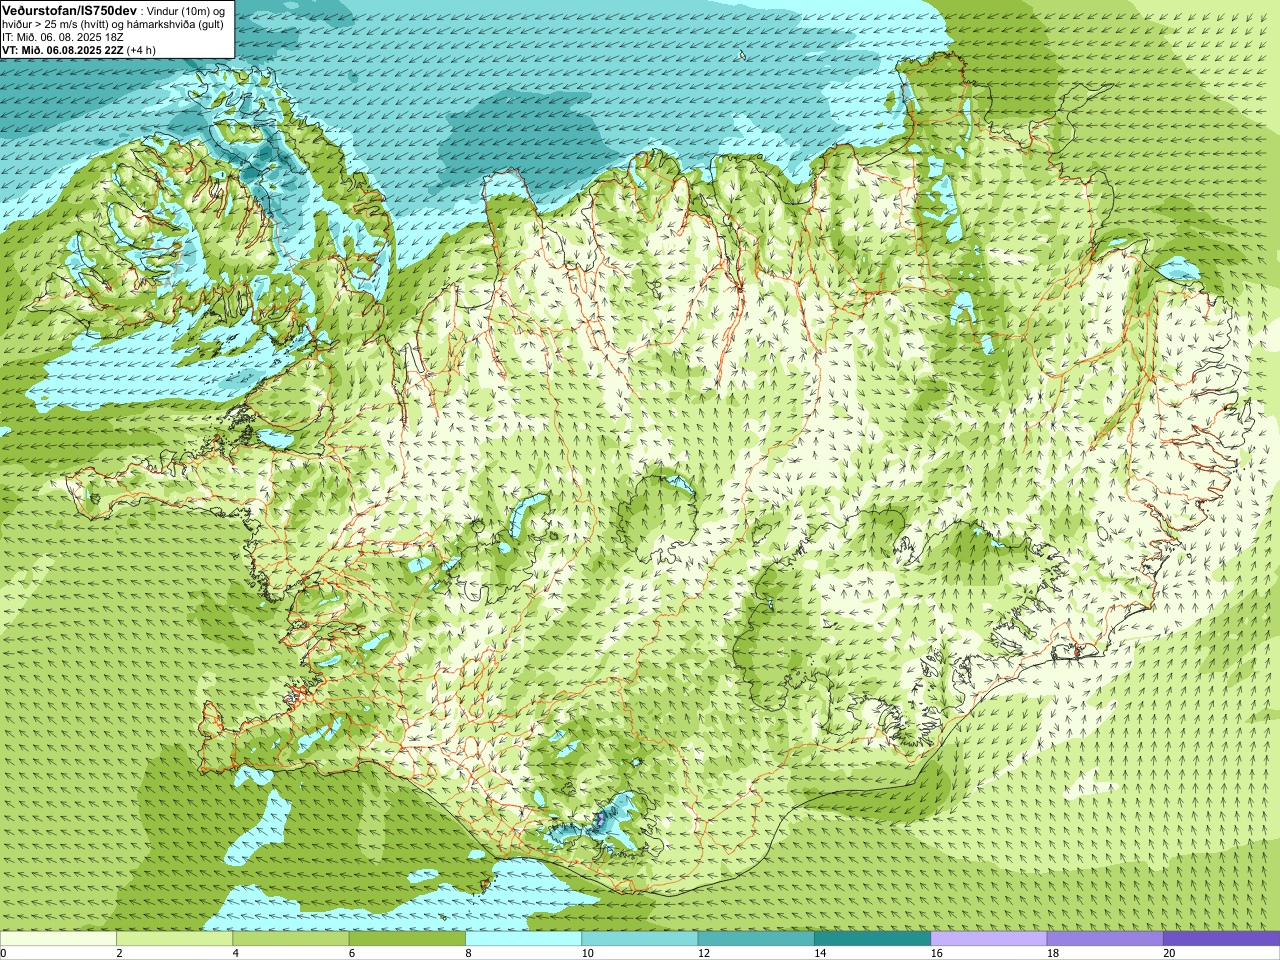Click the 'IT: Mið. 06. 08. 2025 18Z' line
1280x960 pixels.
(63, 37)
